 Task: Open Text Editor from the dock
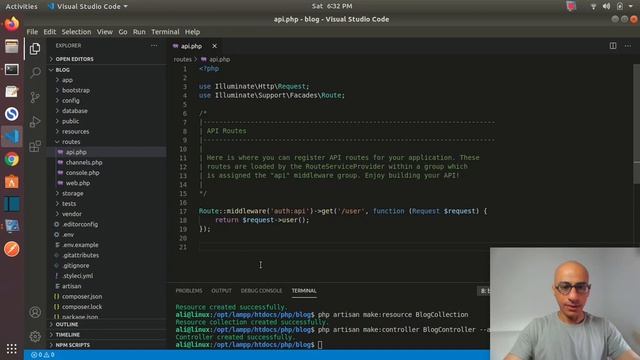click(x=11, y=91)
